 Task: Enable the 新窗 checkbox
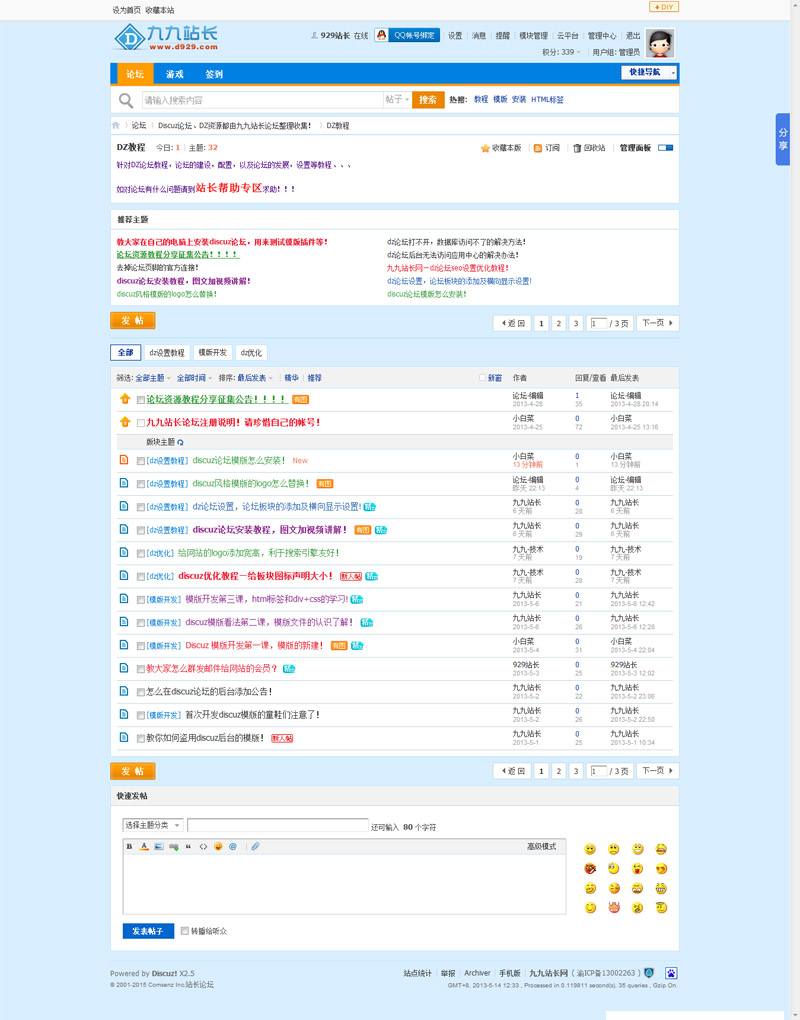[x=482, y=377]
